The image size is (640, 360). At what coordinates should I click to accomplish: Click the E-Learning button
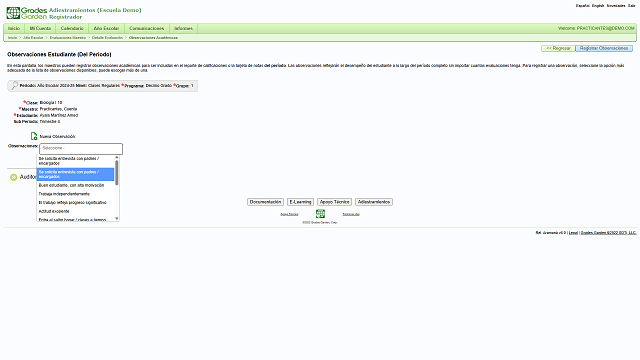(300, 202)
